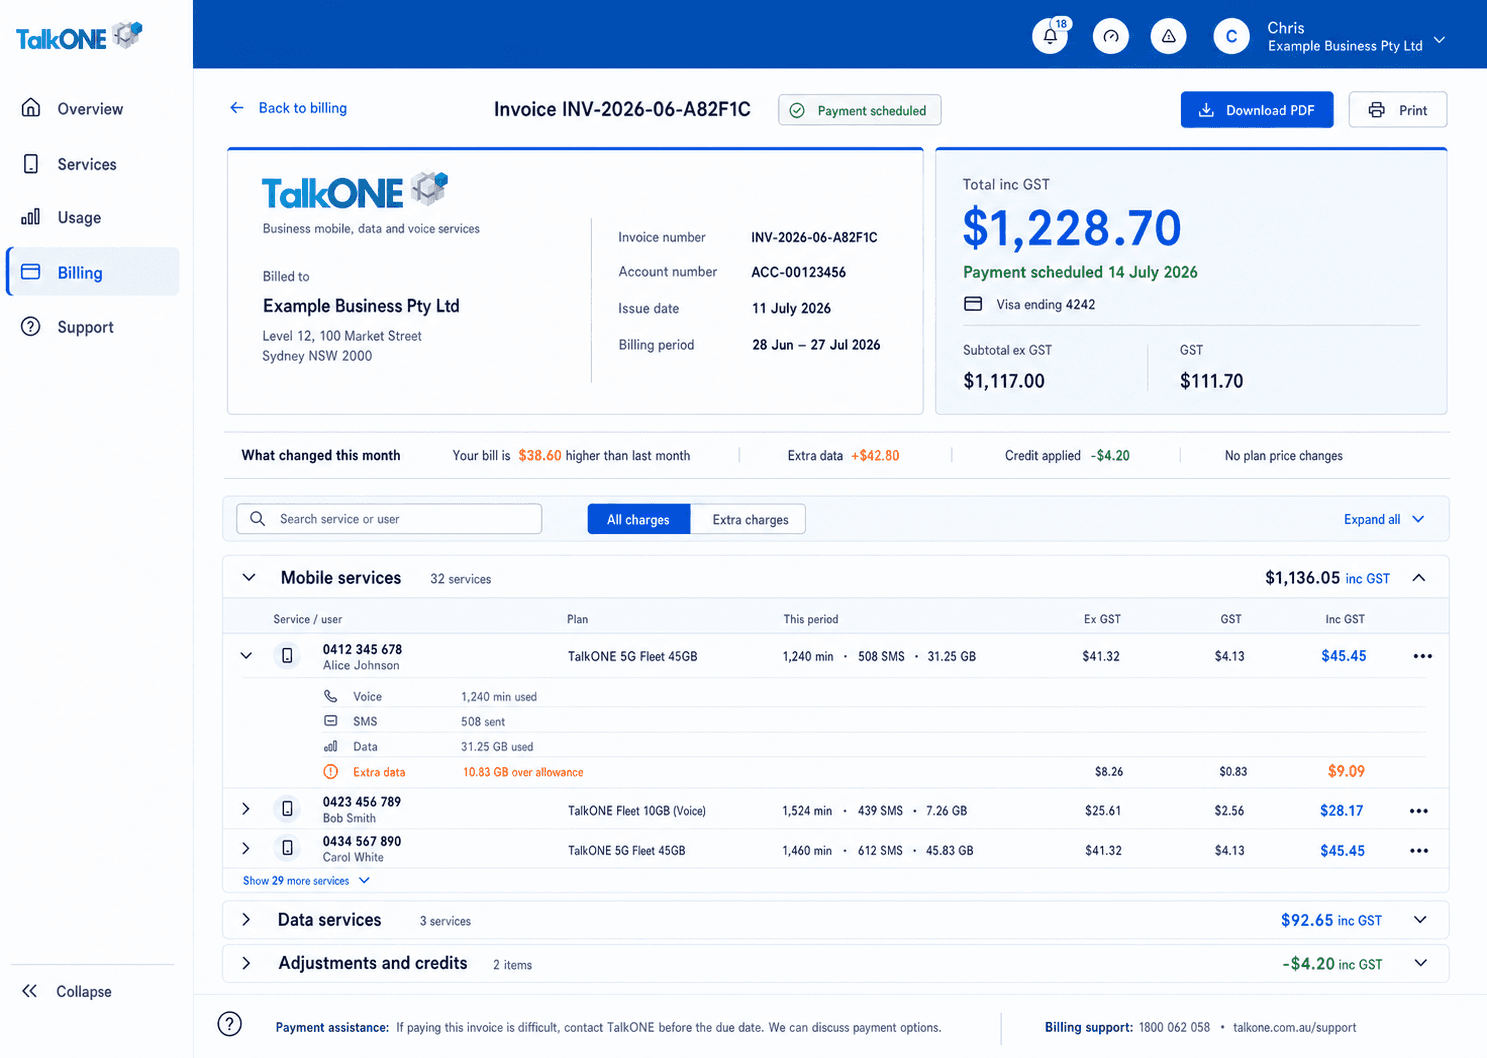Click the phone icon for 0412 345 678
1487x1058 pixels.
coord(287,656)
